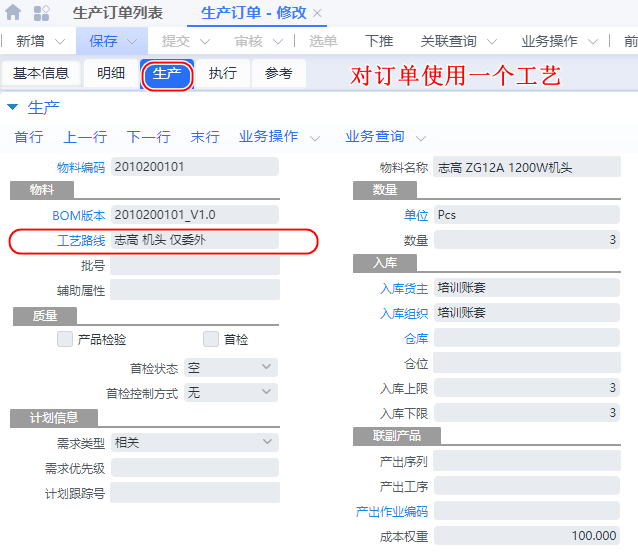Expand the 保存 dropdown arrow
The height and width of the screenshot is (556, 638).
click(138, 42)
